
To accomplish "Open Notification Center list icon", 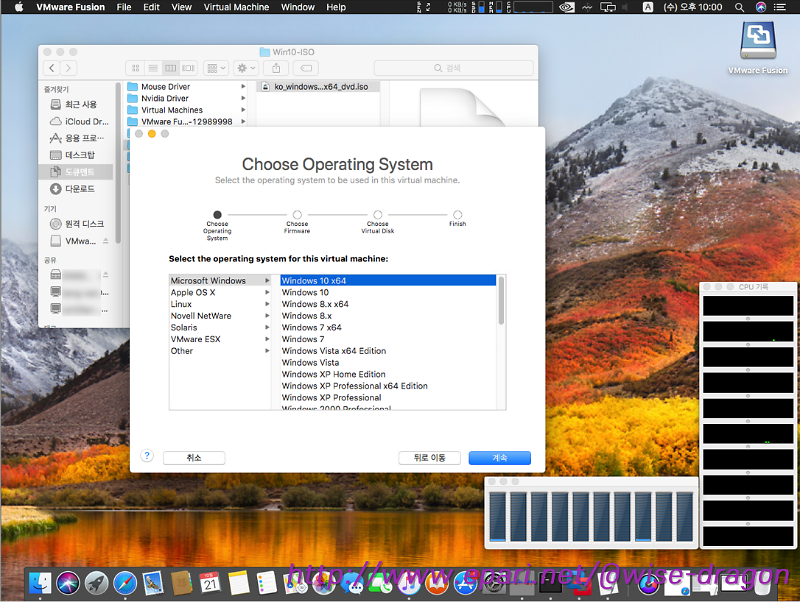I will (x=780, y=7).
